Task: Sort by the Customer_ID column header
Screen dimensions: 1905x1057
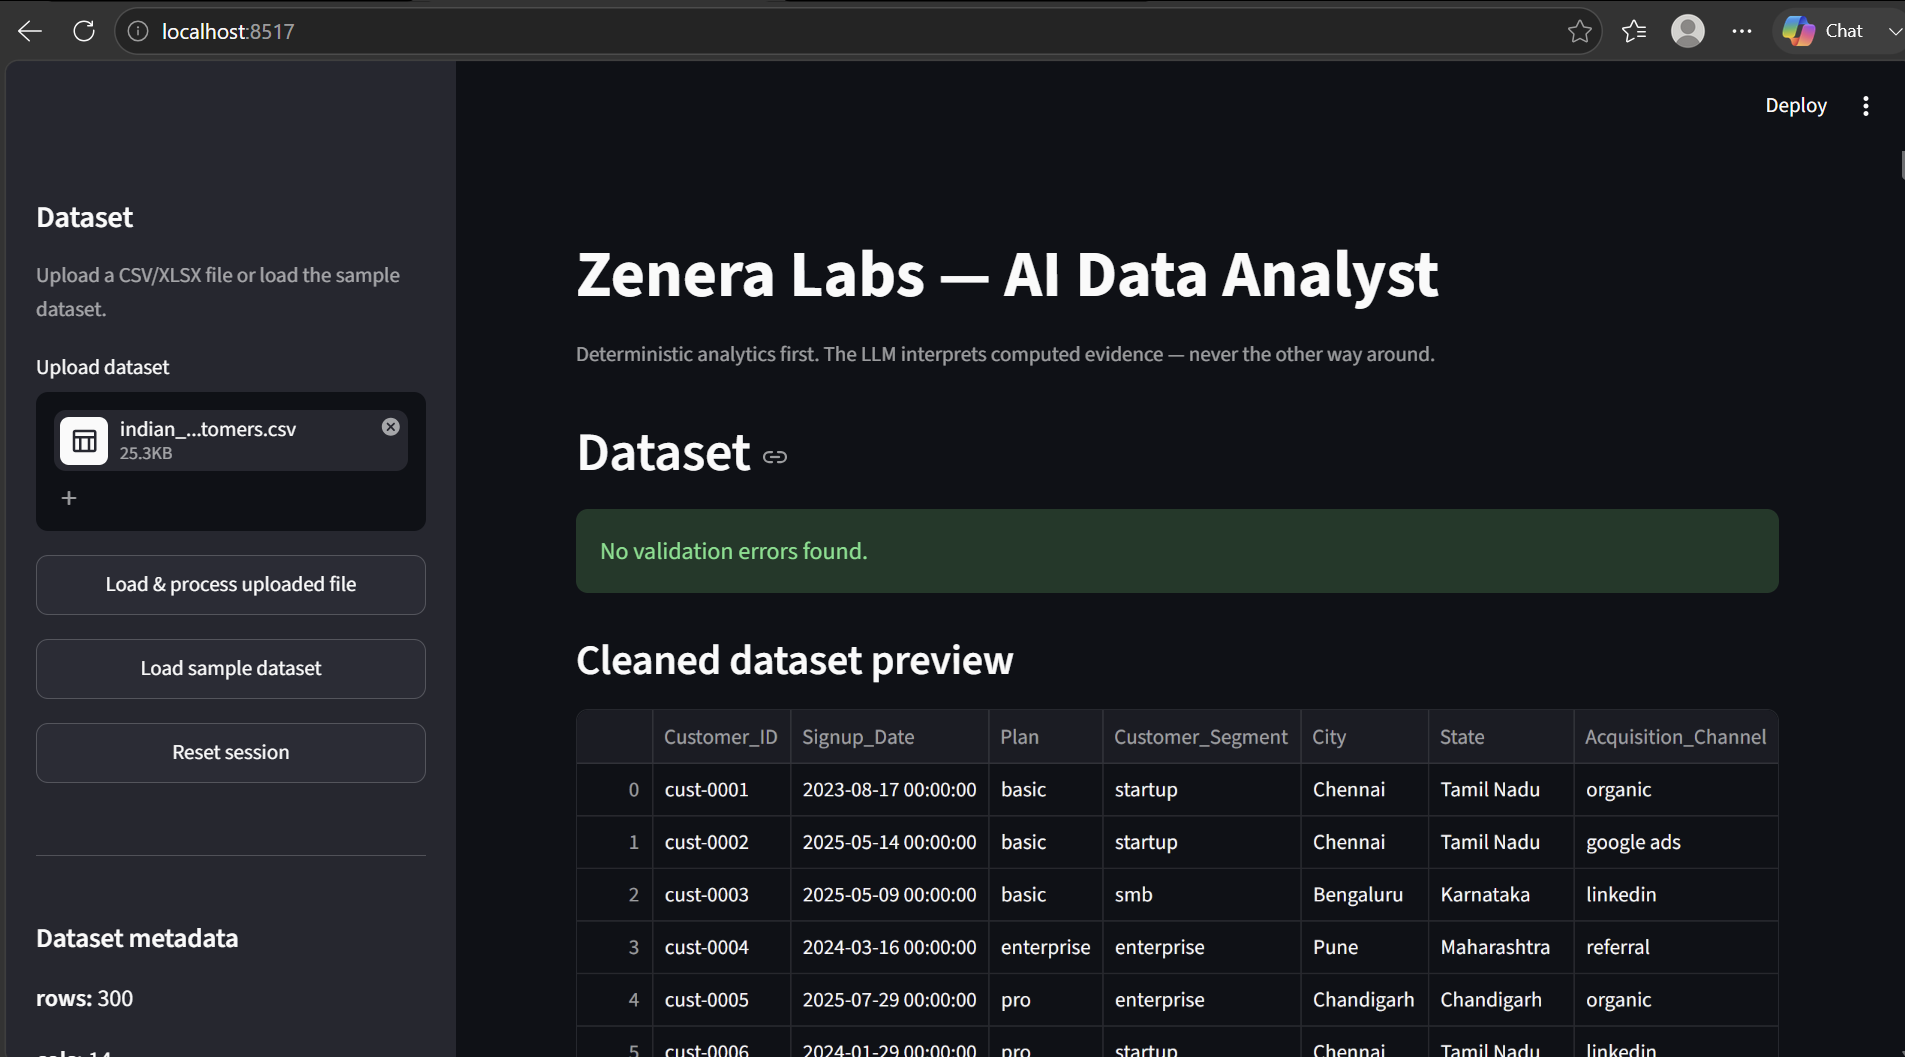Action: pos(721,737)
